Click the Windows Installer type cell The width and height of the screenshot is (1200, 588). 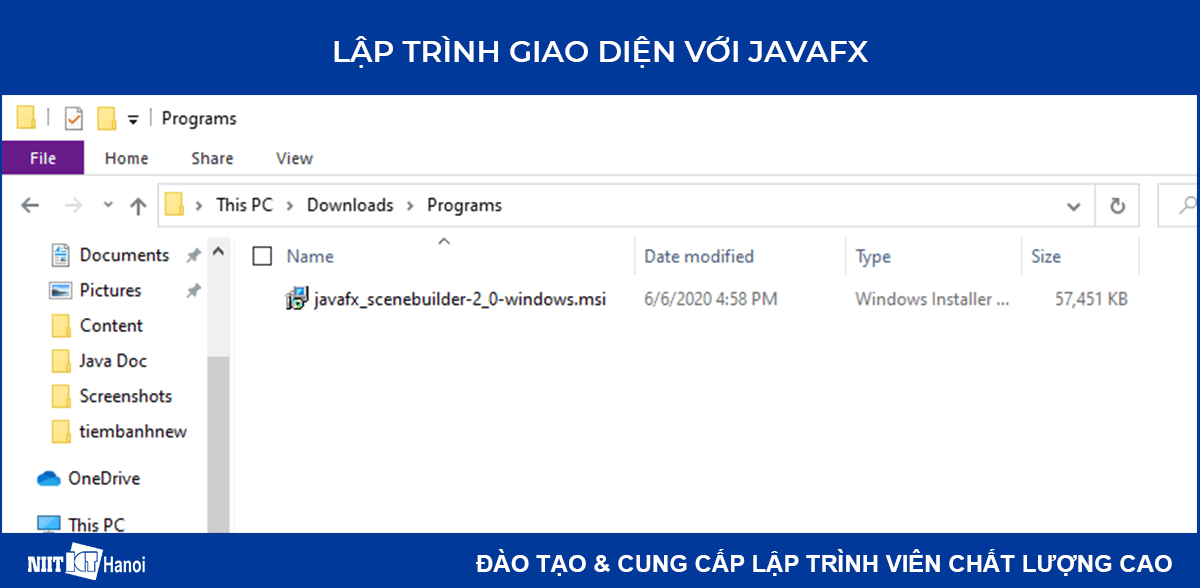(x=932, y=298)
